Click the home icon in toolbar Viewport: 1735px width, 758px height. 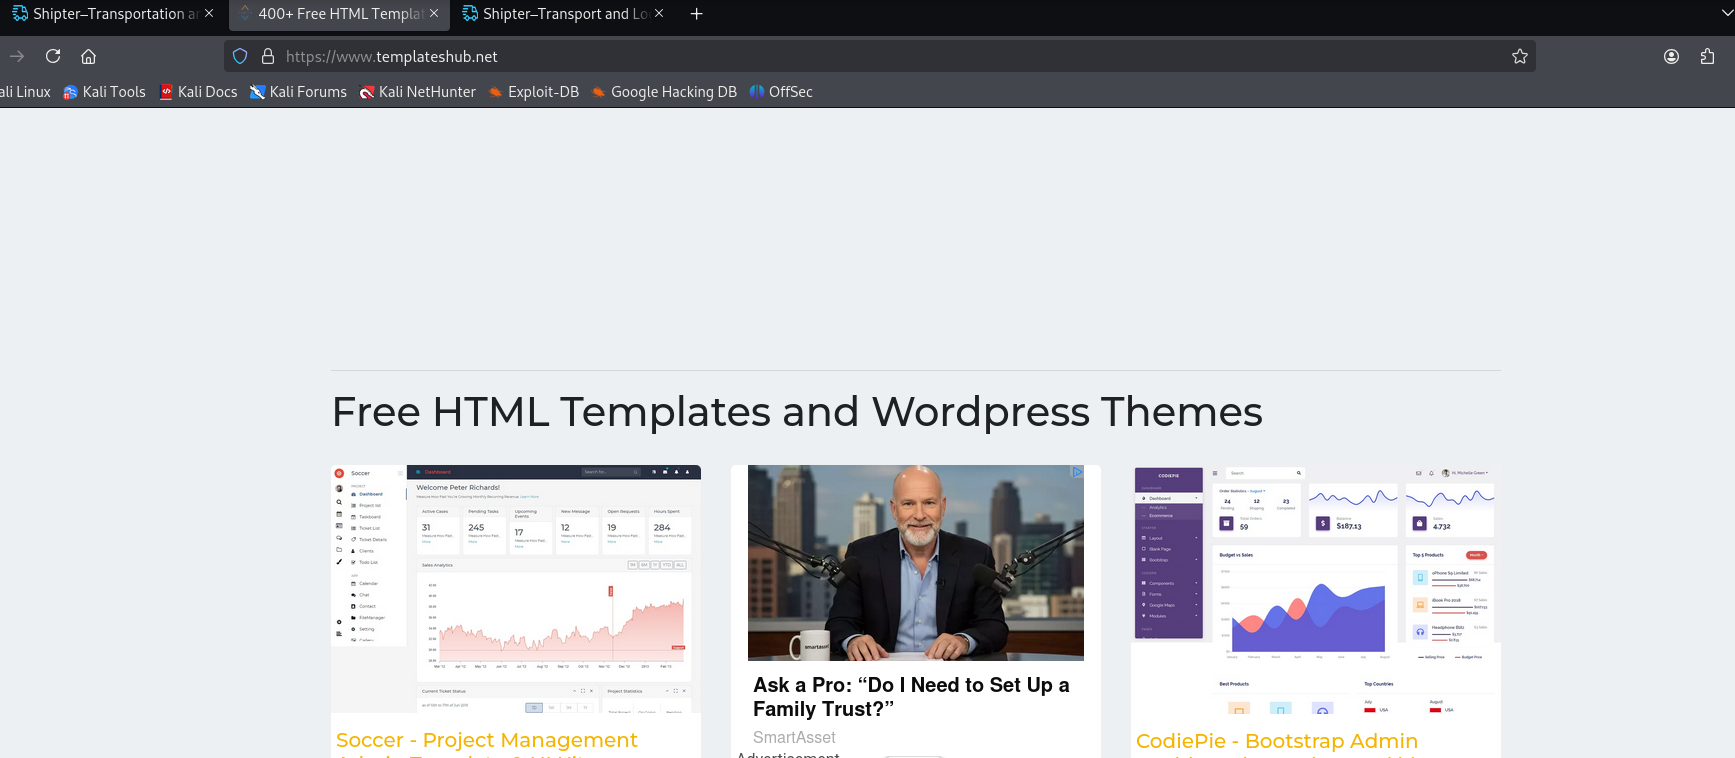(x=88, y=56)
